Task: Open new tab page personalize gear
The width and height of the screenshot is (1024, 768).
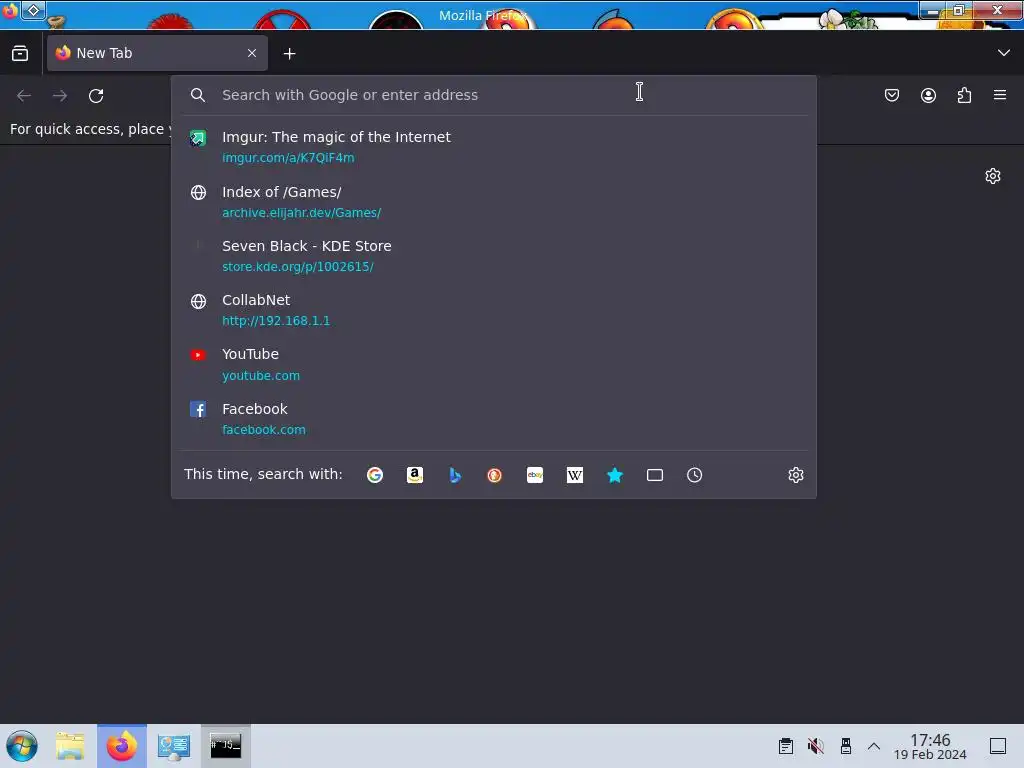Action: coord(993,176)
